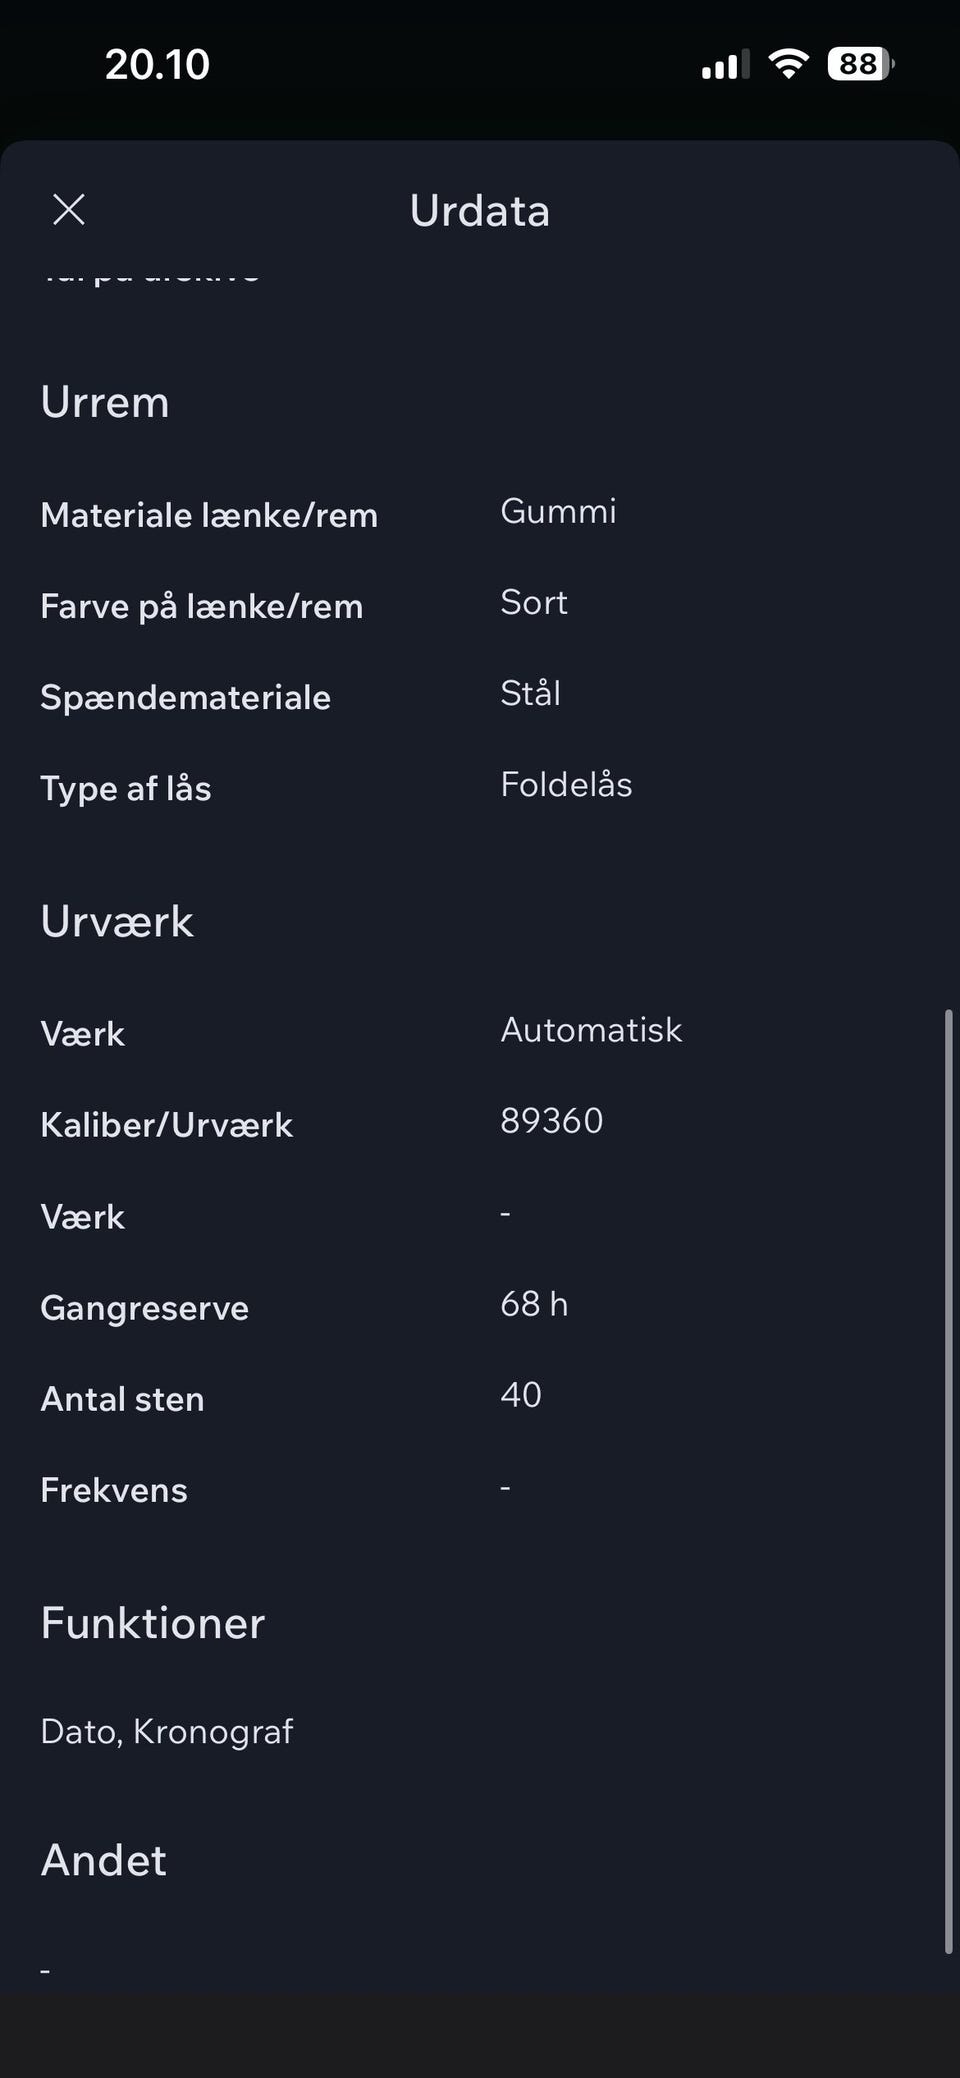Viewport: 960px width, 2078px height.
Task: Select the Urrem section heading
Action: pos(105,402)
